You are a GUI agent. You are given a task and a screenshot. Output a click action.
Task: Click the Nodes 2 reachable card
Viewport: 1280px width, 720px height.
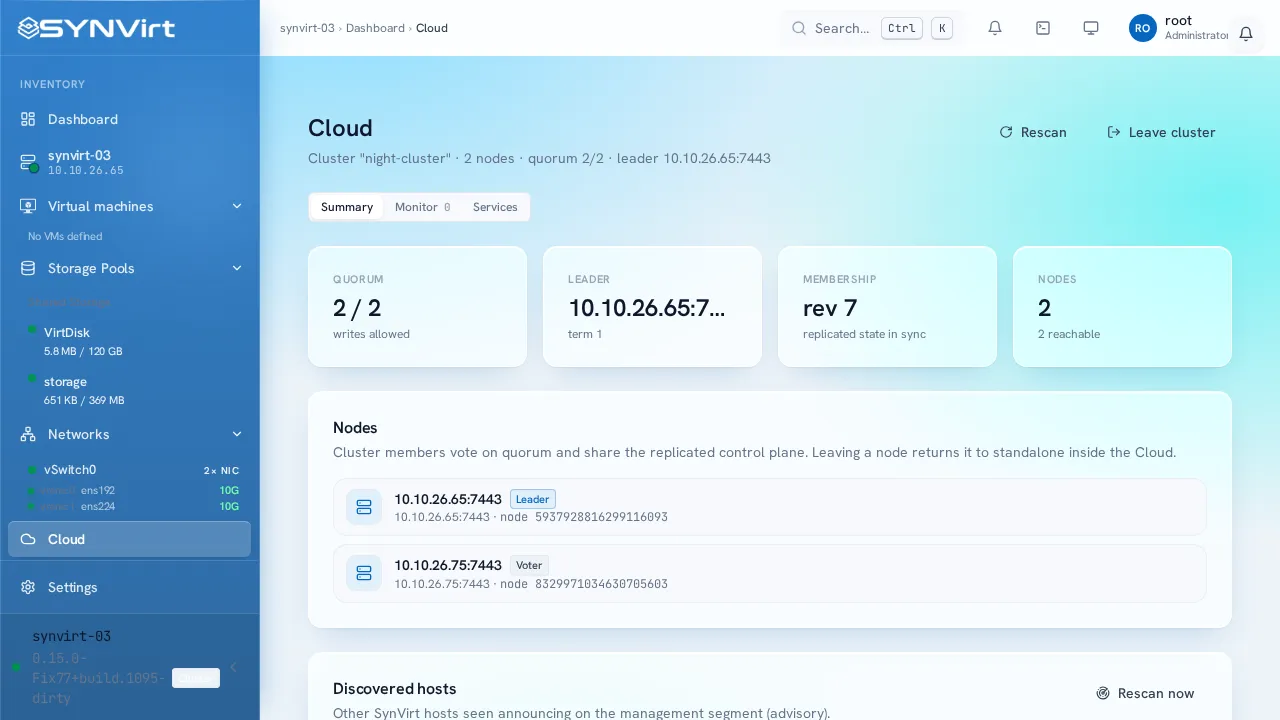click(1122, 307)
